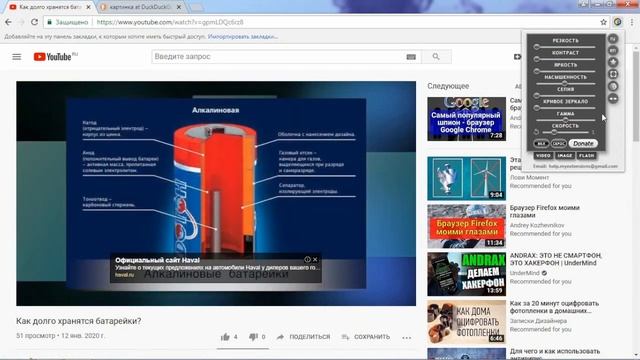Click the address bar URL
This screenshot has width=640, height=360.
170,22
